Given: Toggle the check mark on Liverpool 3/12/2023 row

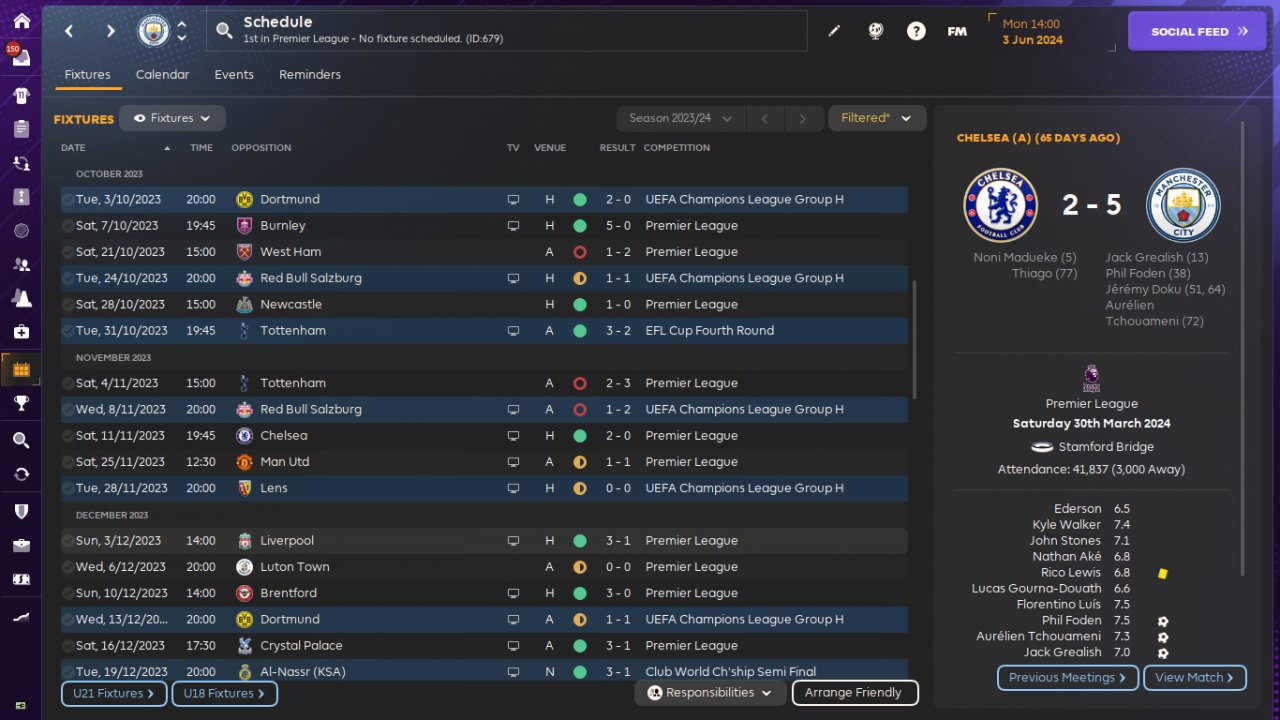Looking at the screenshot, I should (x=67, y=541).
